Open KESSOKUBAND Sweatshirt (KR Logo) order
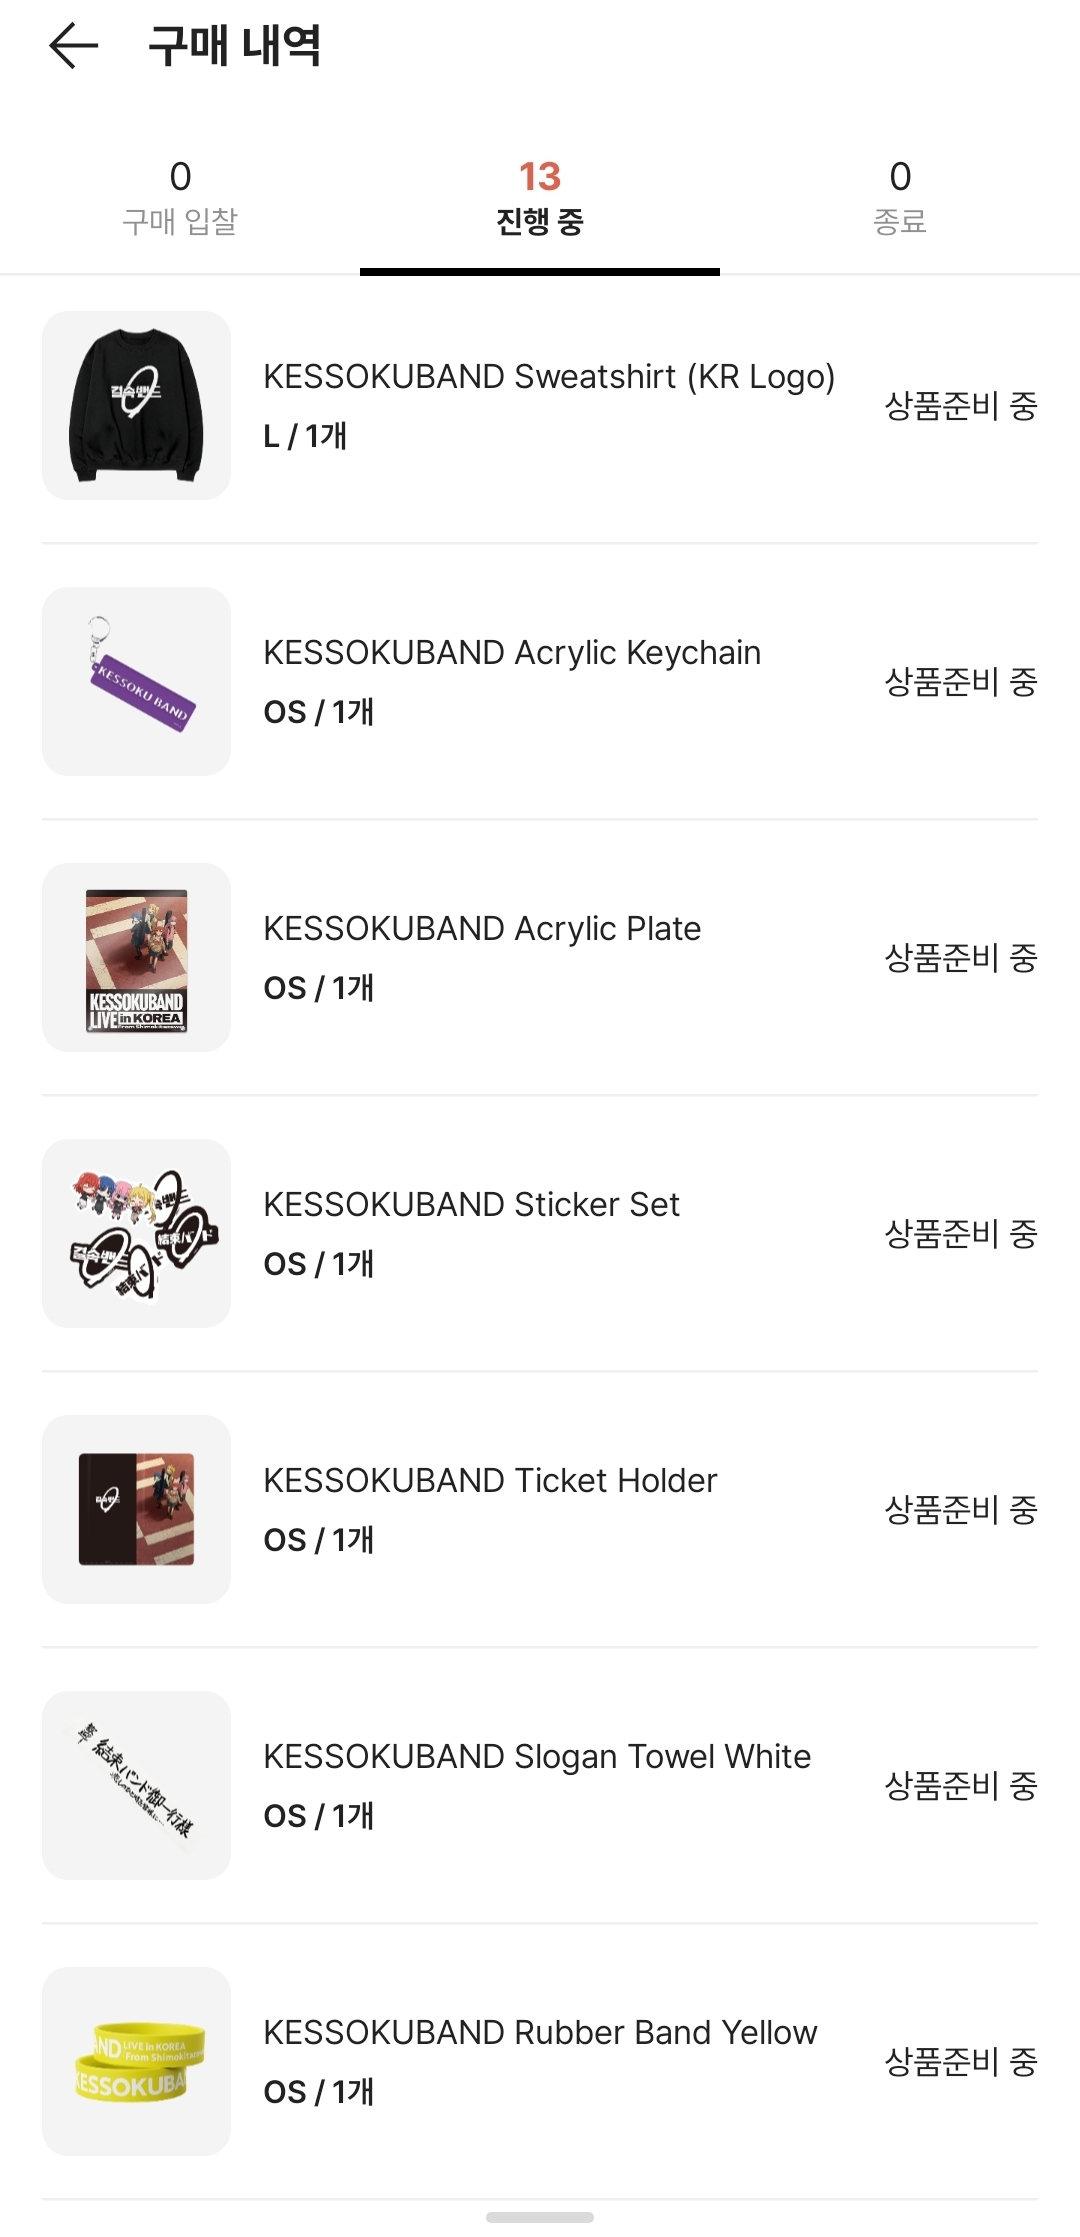 pyautogui.click(x=548, y=377)
